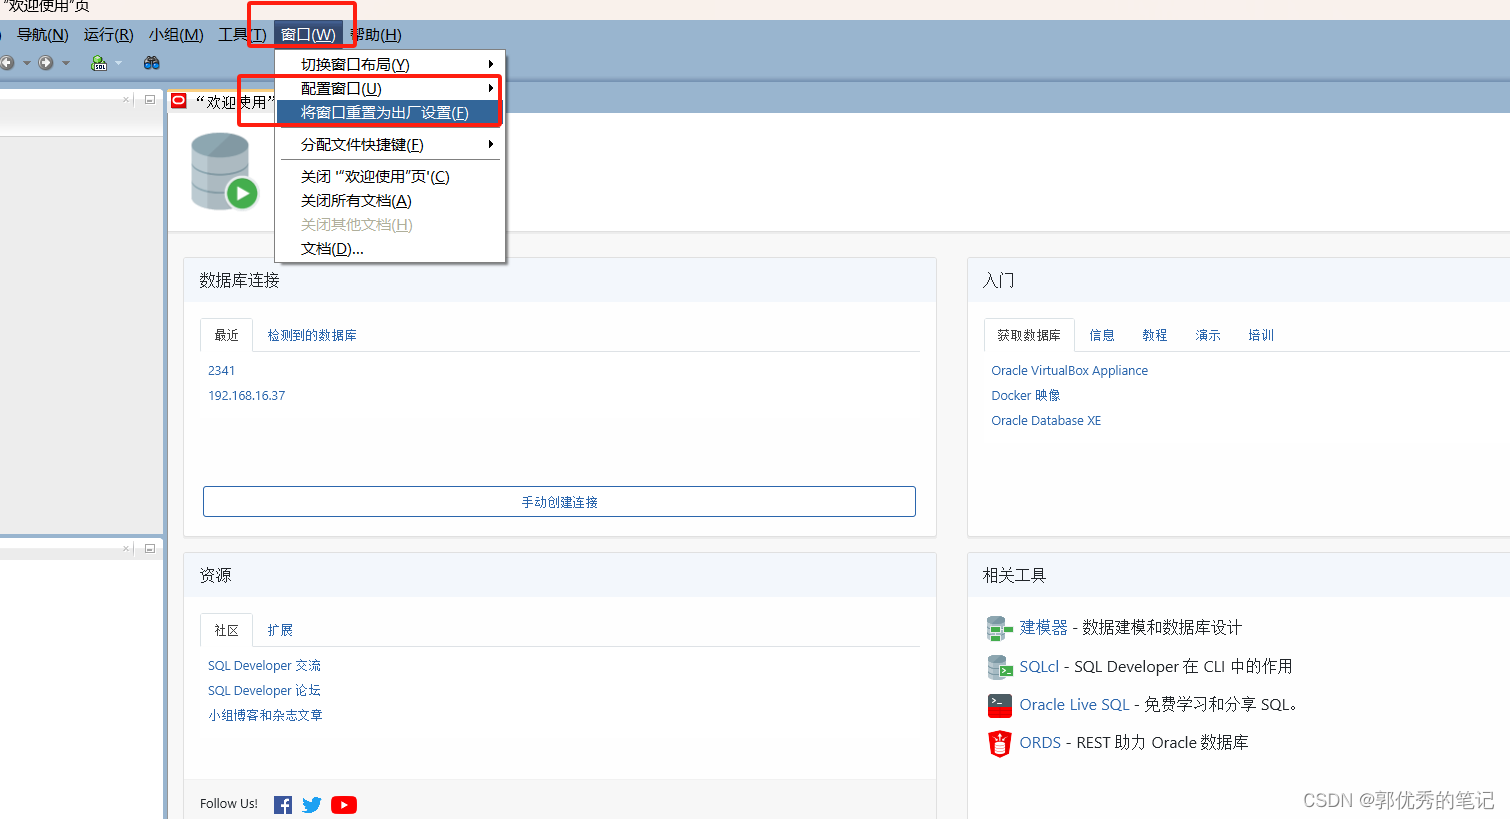Open the ORDS link
The image size is (1510, 819).
tap(1040, 743)
